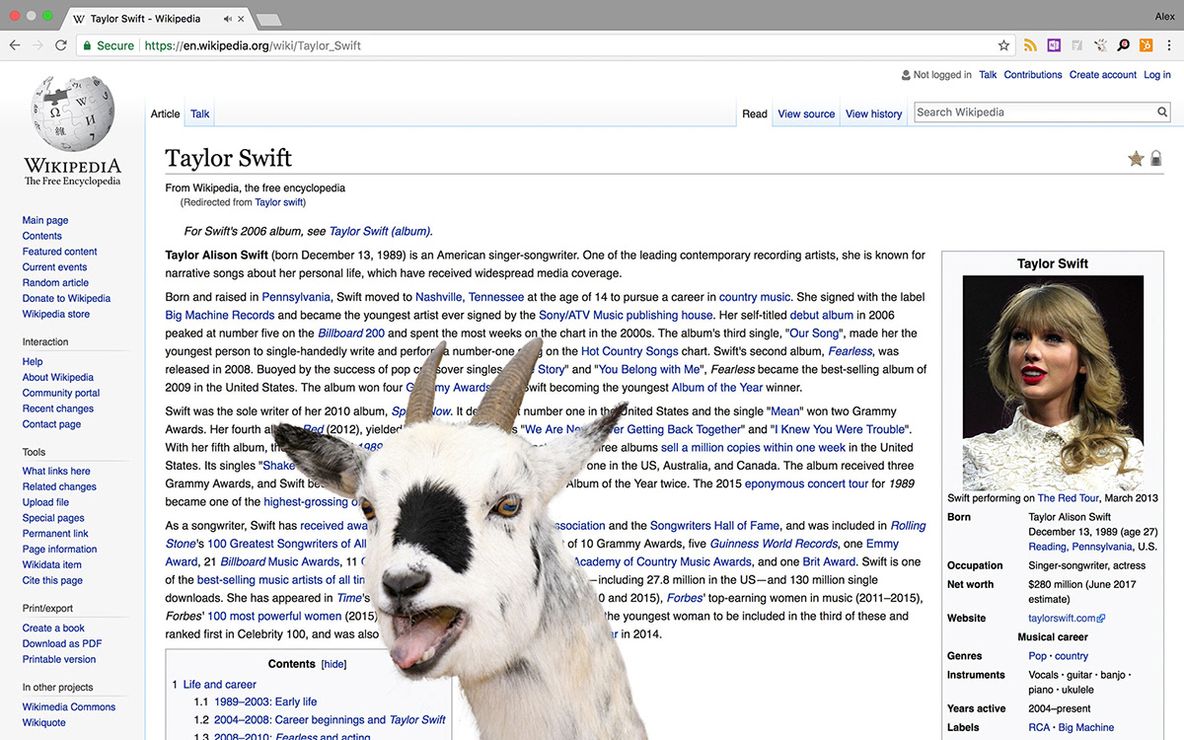The height and width of the screenshot is (740, 1184).
Task: Open the OneNote clipper extension
Action: click(x=1054, y=45)
